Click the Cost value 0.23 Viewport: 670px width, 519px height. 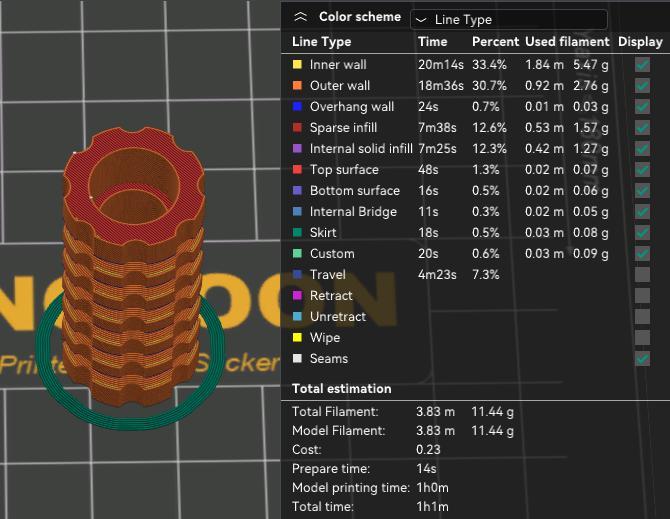pyautogui.click(x=428, y=449)
